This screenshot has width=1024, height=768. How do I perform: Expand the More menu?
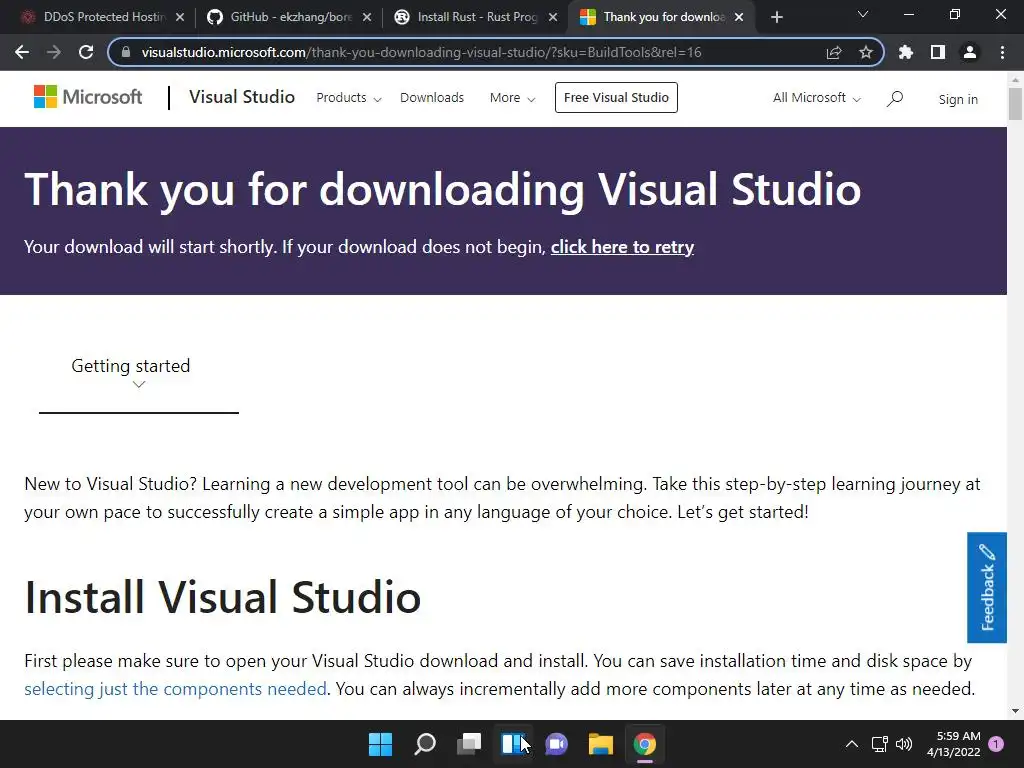513,98
